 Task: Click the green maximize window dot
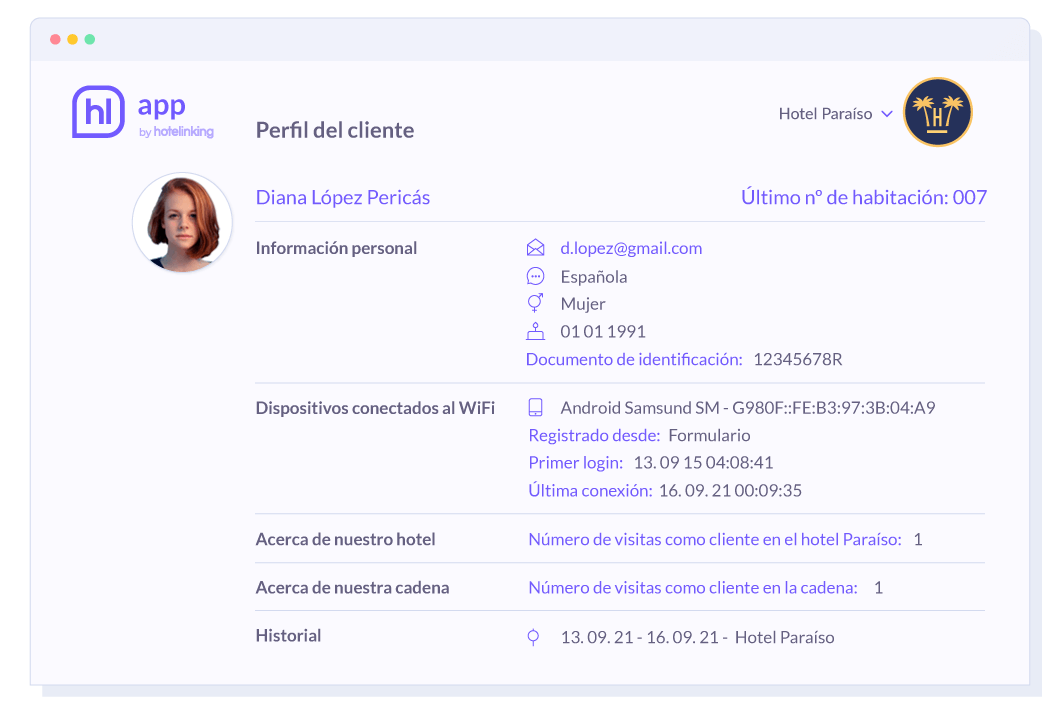click(89, 39)
